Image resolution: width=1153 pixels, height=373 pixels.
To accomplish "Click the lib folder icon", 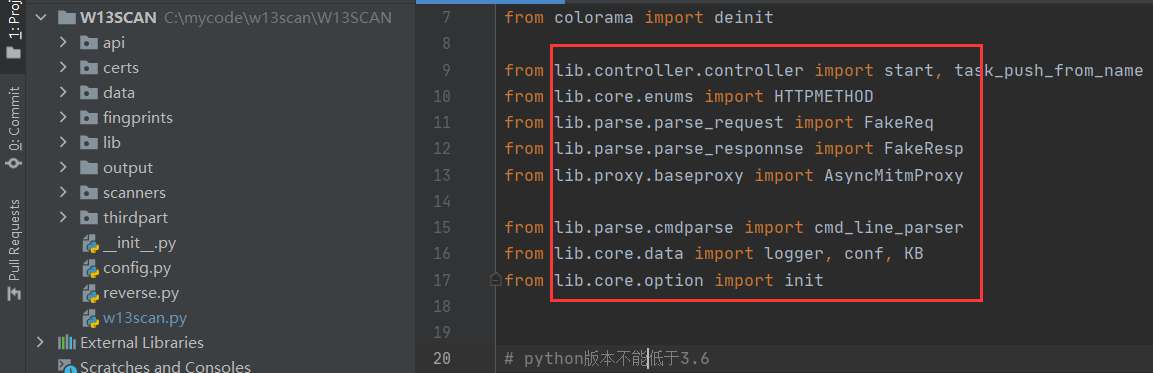I will pyautogui.click(x=89, y=143).
